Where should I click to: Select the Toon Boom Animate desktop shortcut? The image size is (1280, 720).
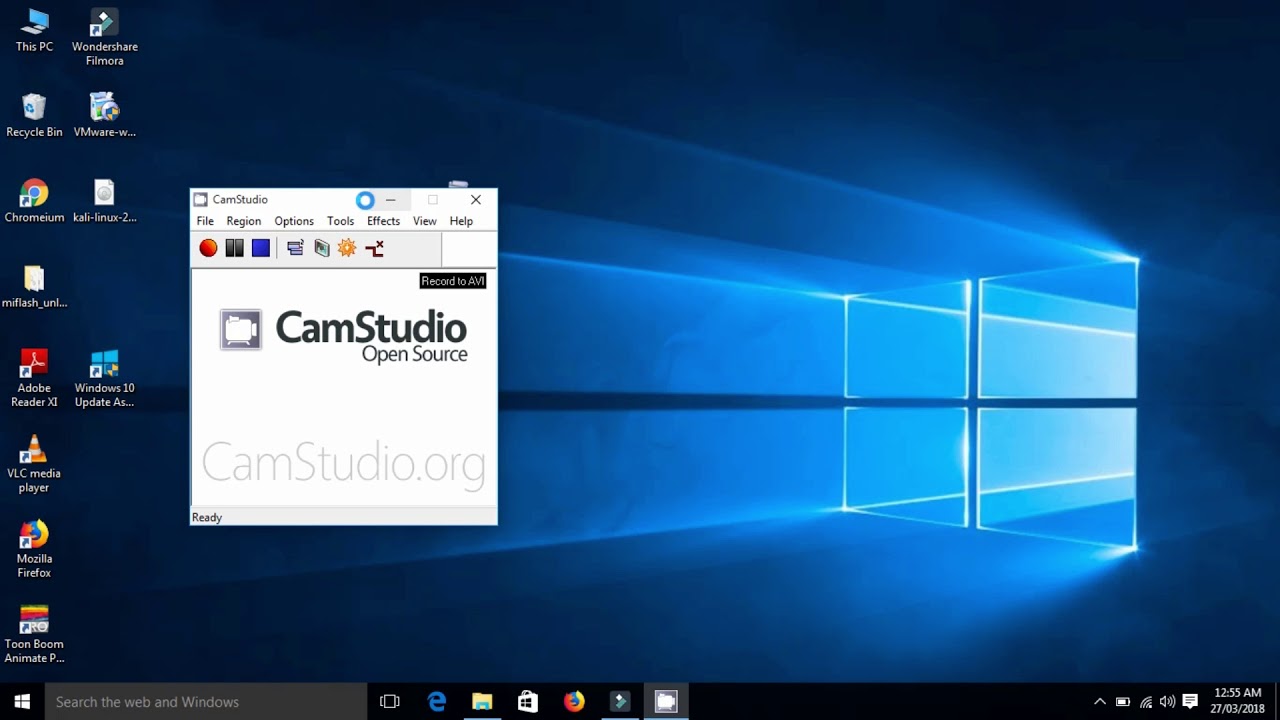click(34, 635)
